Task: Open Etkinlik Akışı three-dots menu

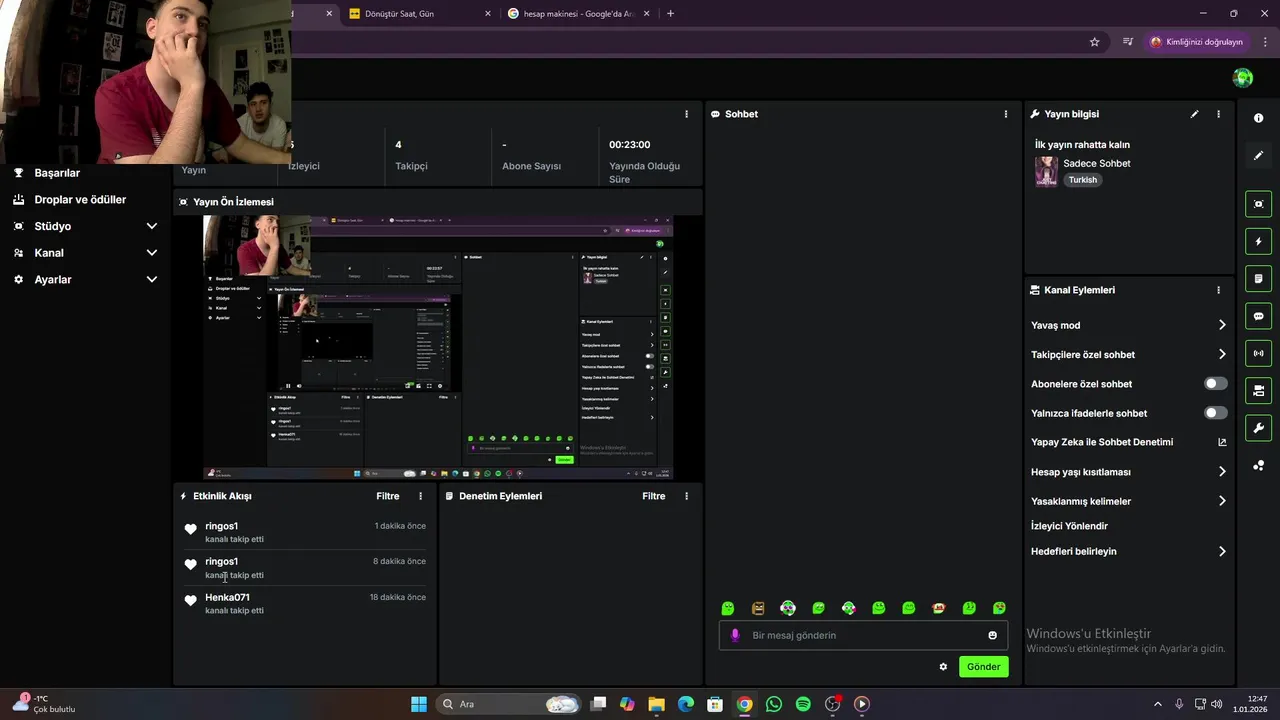Action: 420,496
